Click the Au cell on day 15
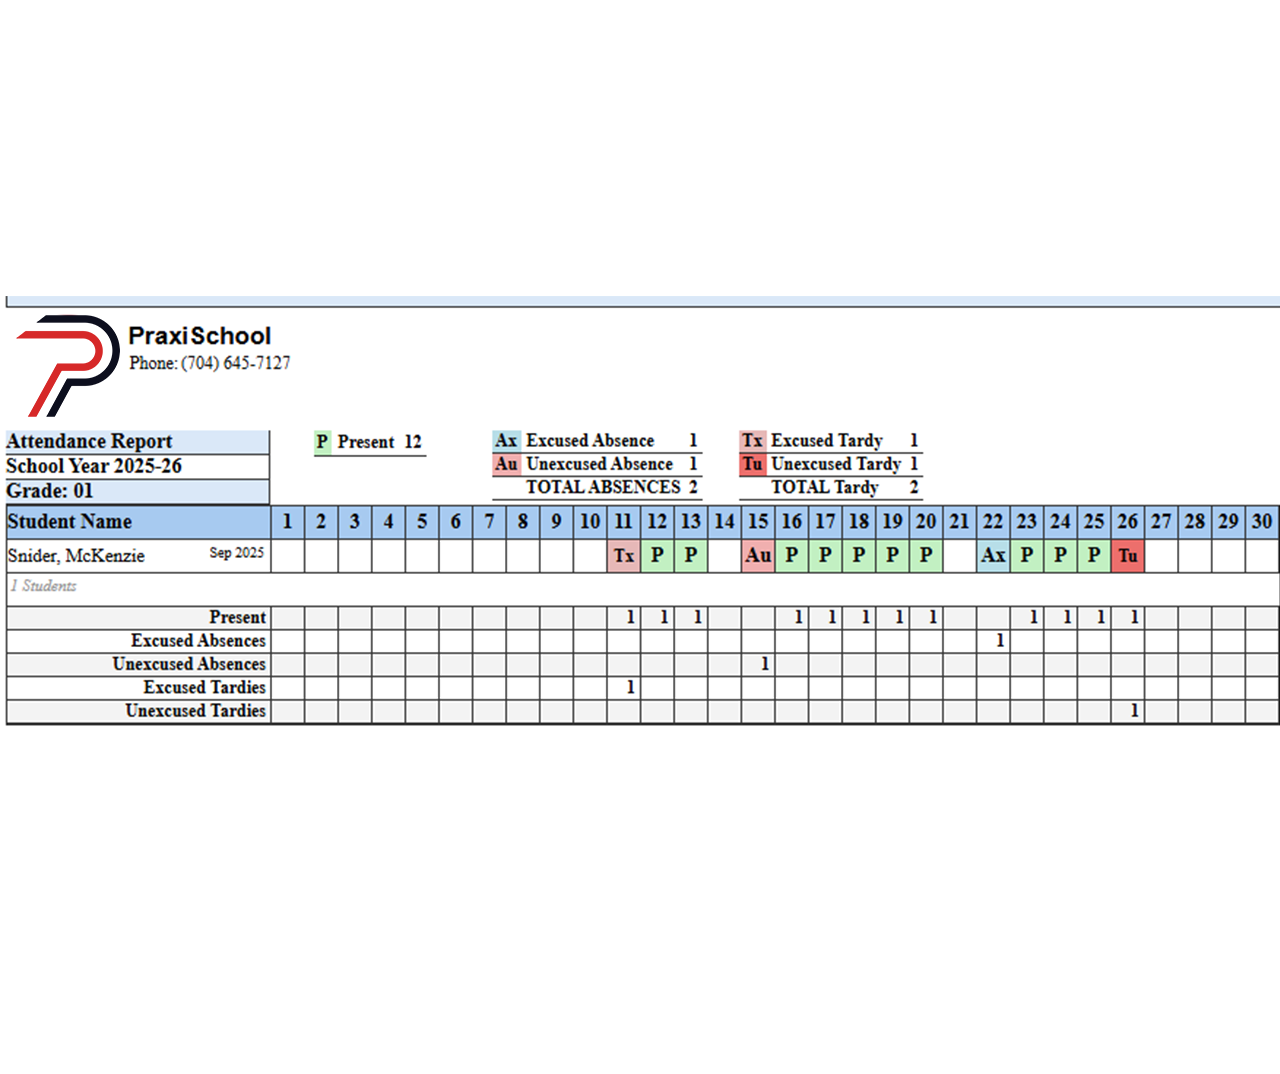 pos(758,556)
